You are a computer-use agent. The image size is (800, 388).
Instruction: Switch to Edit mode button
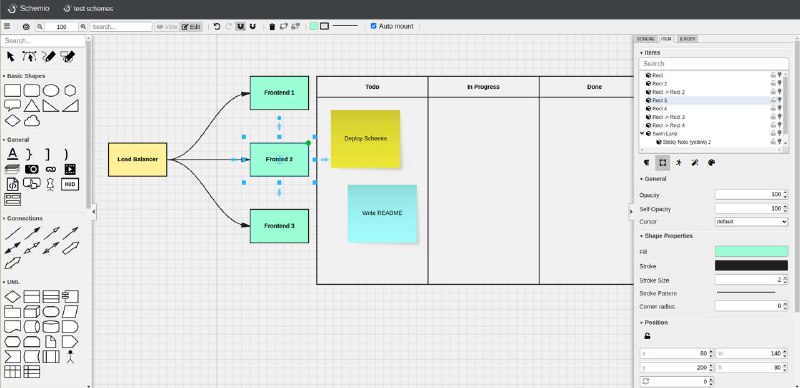[191, 27]
